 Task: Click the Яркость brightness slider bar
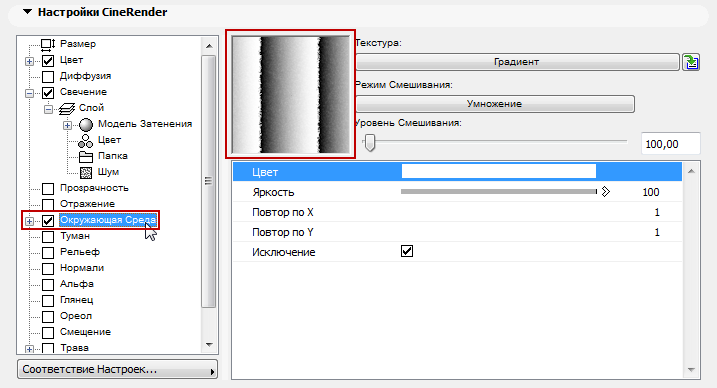coord(499,191)
